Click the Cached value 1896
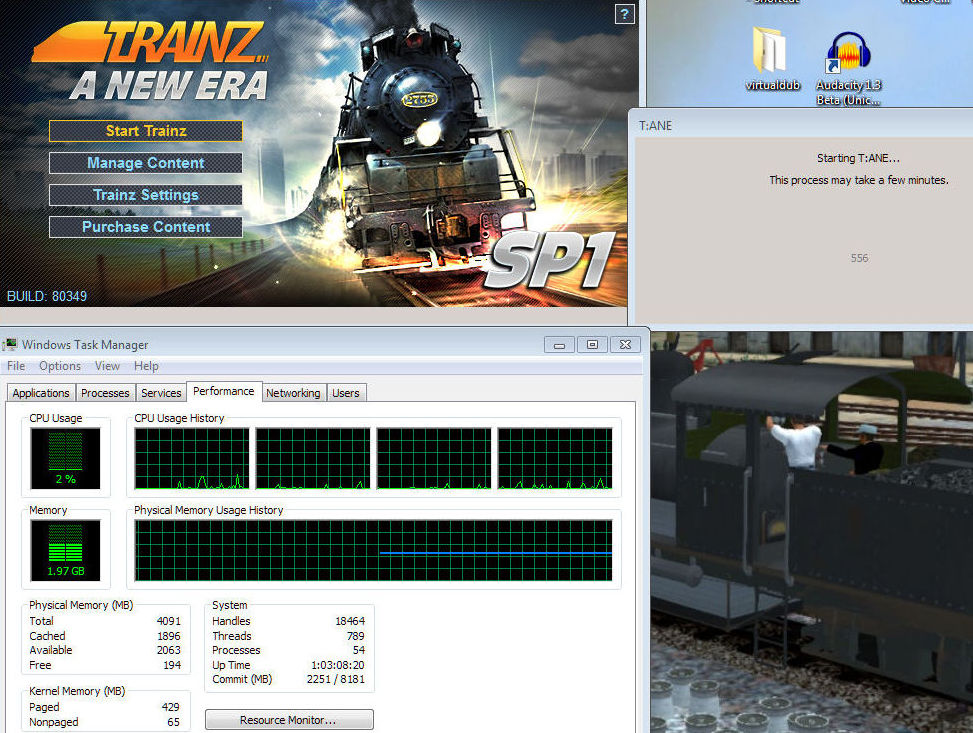This screenshot has width=973, height=733. [169, 636]
